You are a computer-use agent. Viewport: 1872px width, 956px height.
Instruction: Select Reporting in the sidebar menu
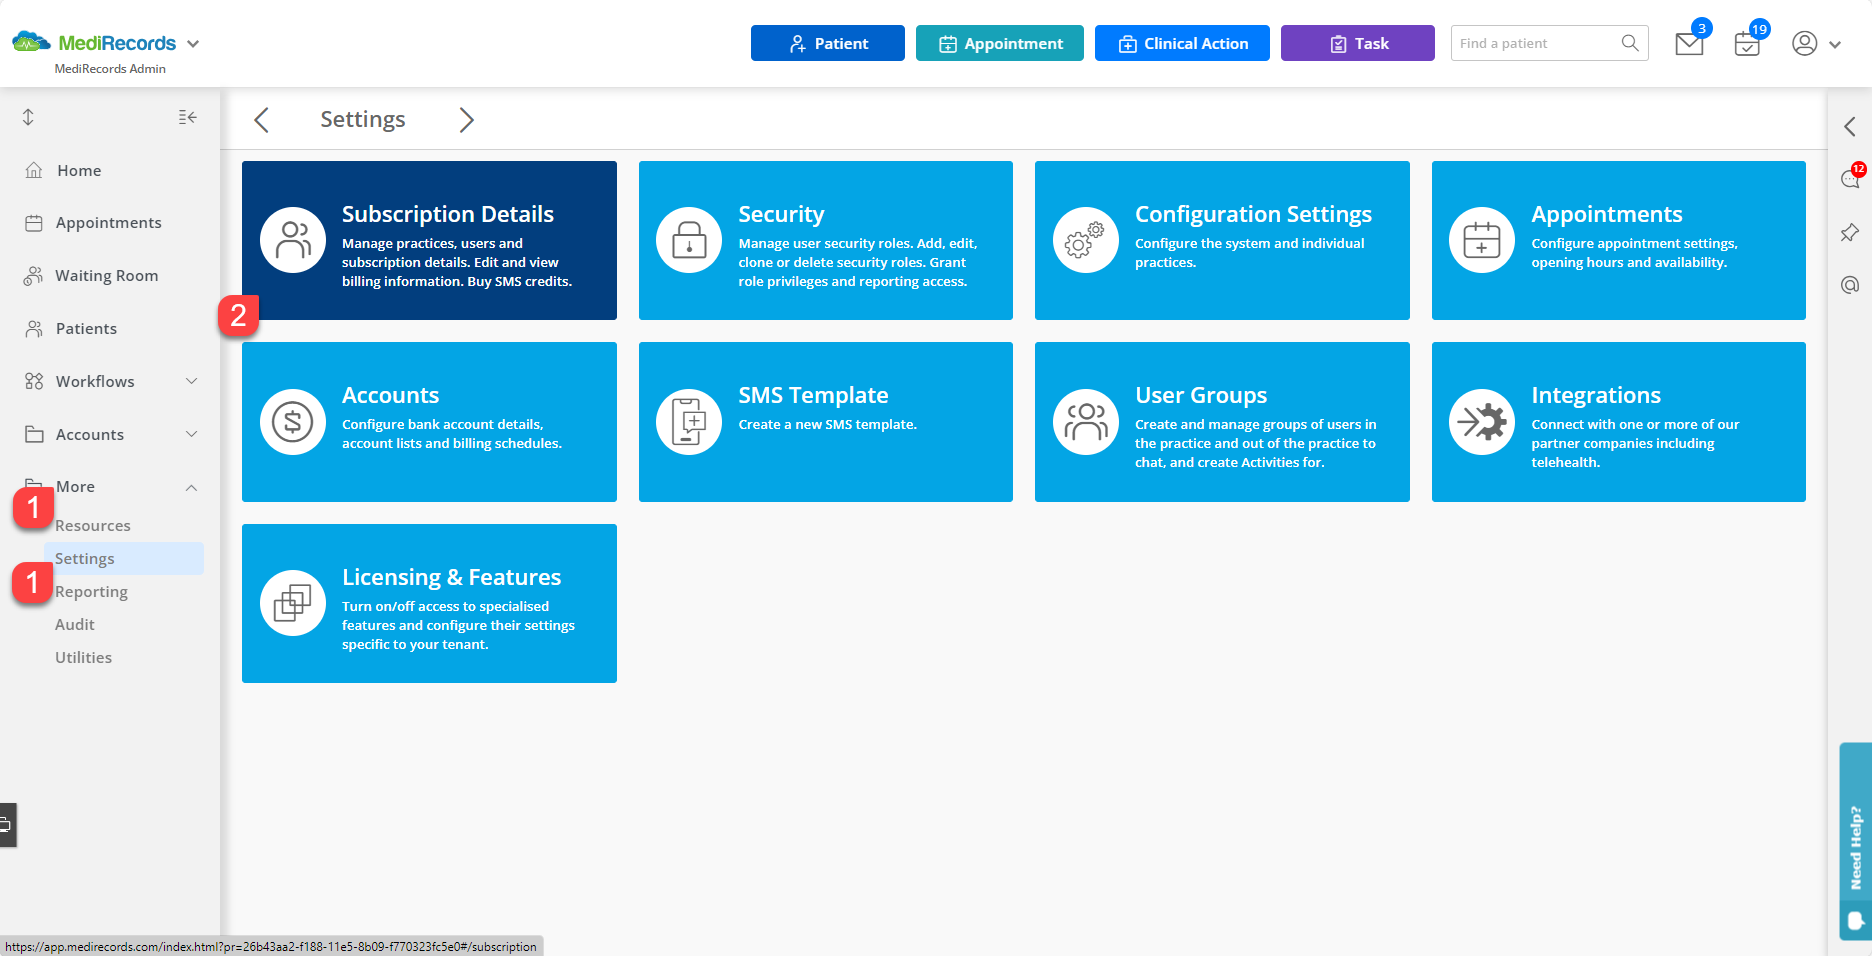pyautogui.click(x=92, y=591)
